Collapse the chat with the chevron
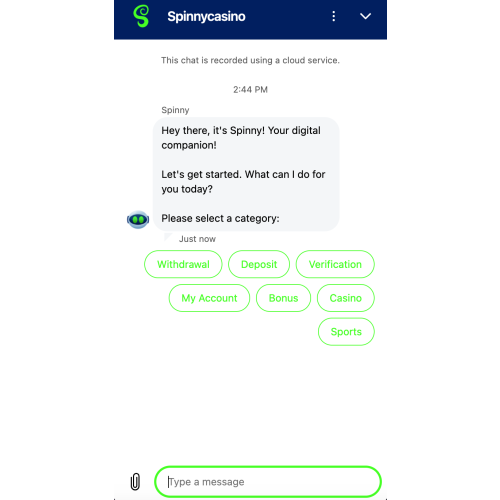500x500 pixels. [365, 16]
